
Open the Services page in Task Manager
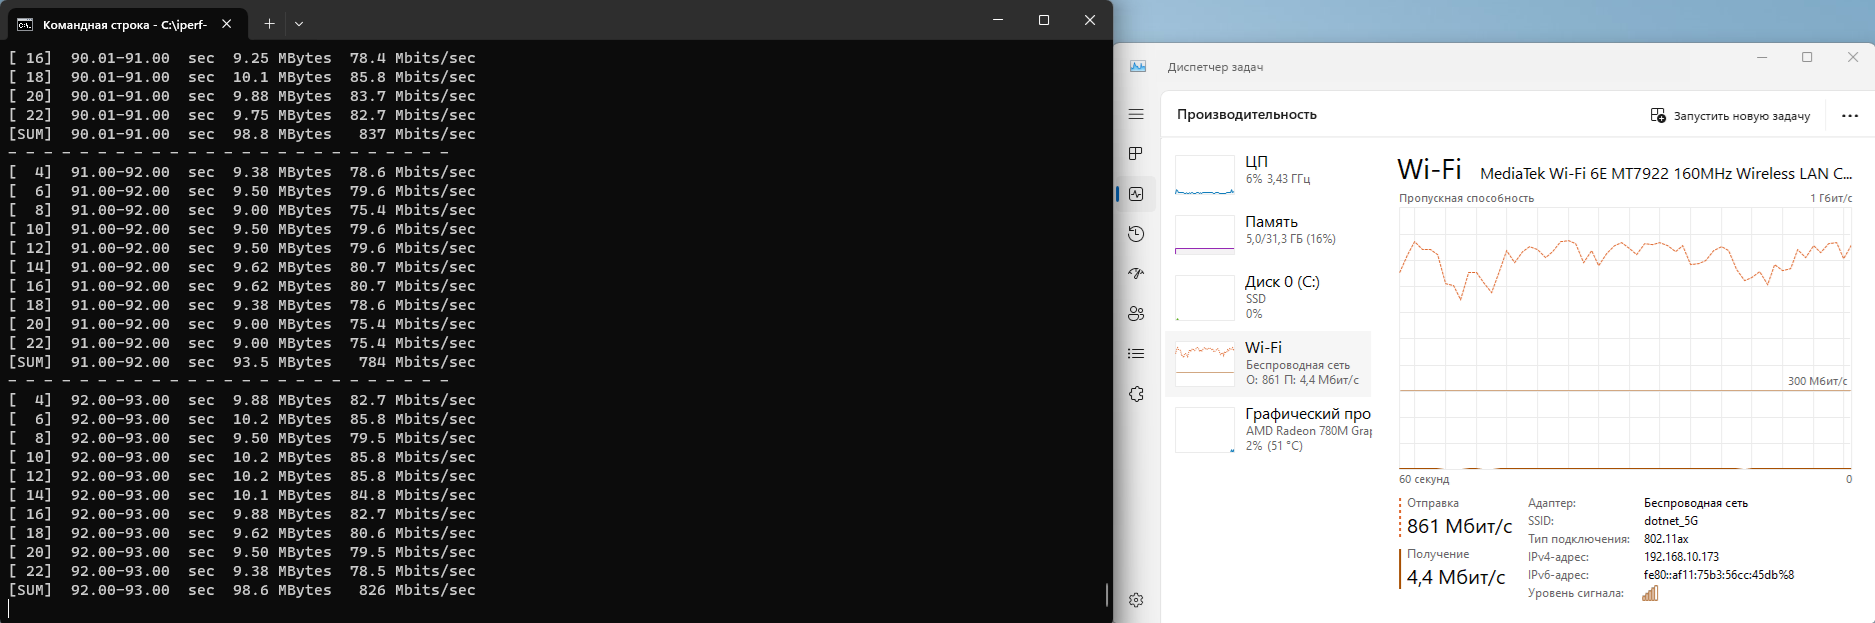point(1136,394)
